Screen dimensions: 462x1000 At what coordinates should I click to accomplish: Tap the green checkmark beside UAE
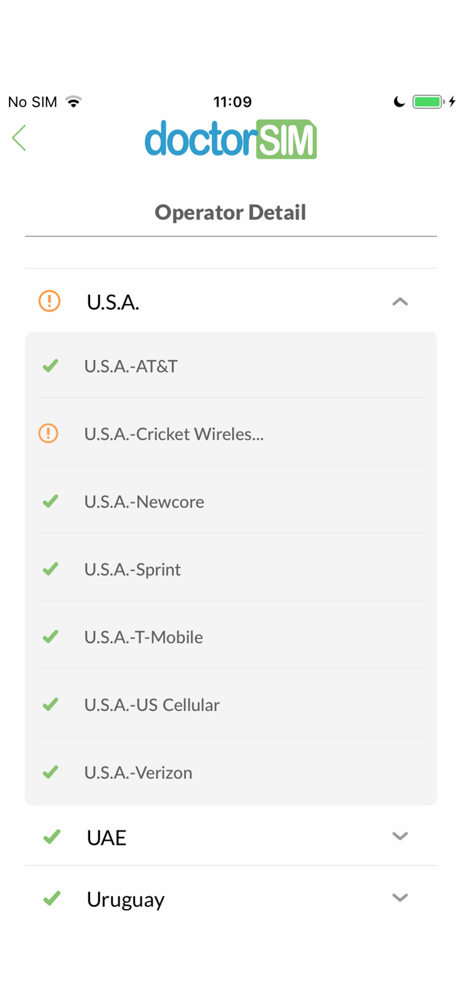51,837
